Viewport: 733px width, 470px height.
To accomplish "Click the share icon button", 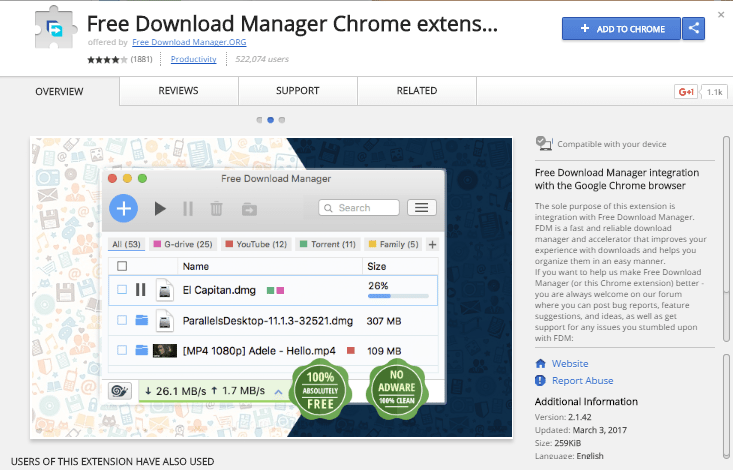I will tap(693, 29).
